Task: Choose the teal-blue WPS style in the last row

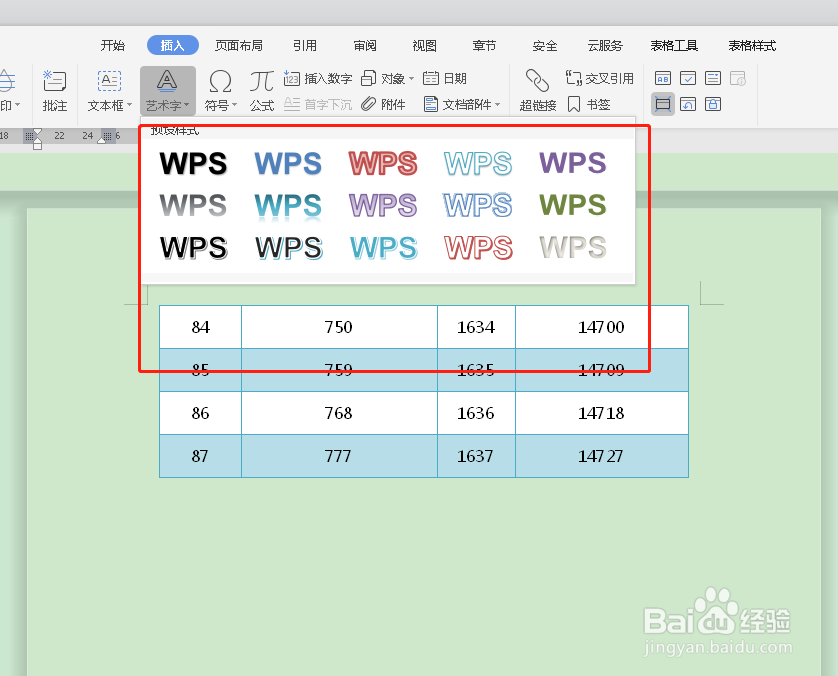Action: 384,247
